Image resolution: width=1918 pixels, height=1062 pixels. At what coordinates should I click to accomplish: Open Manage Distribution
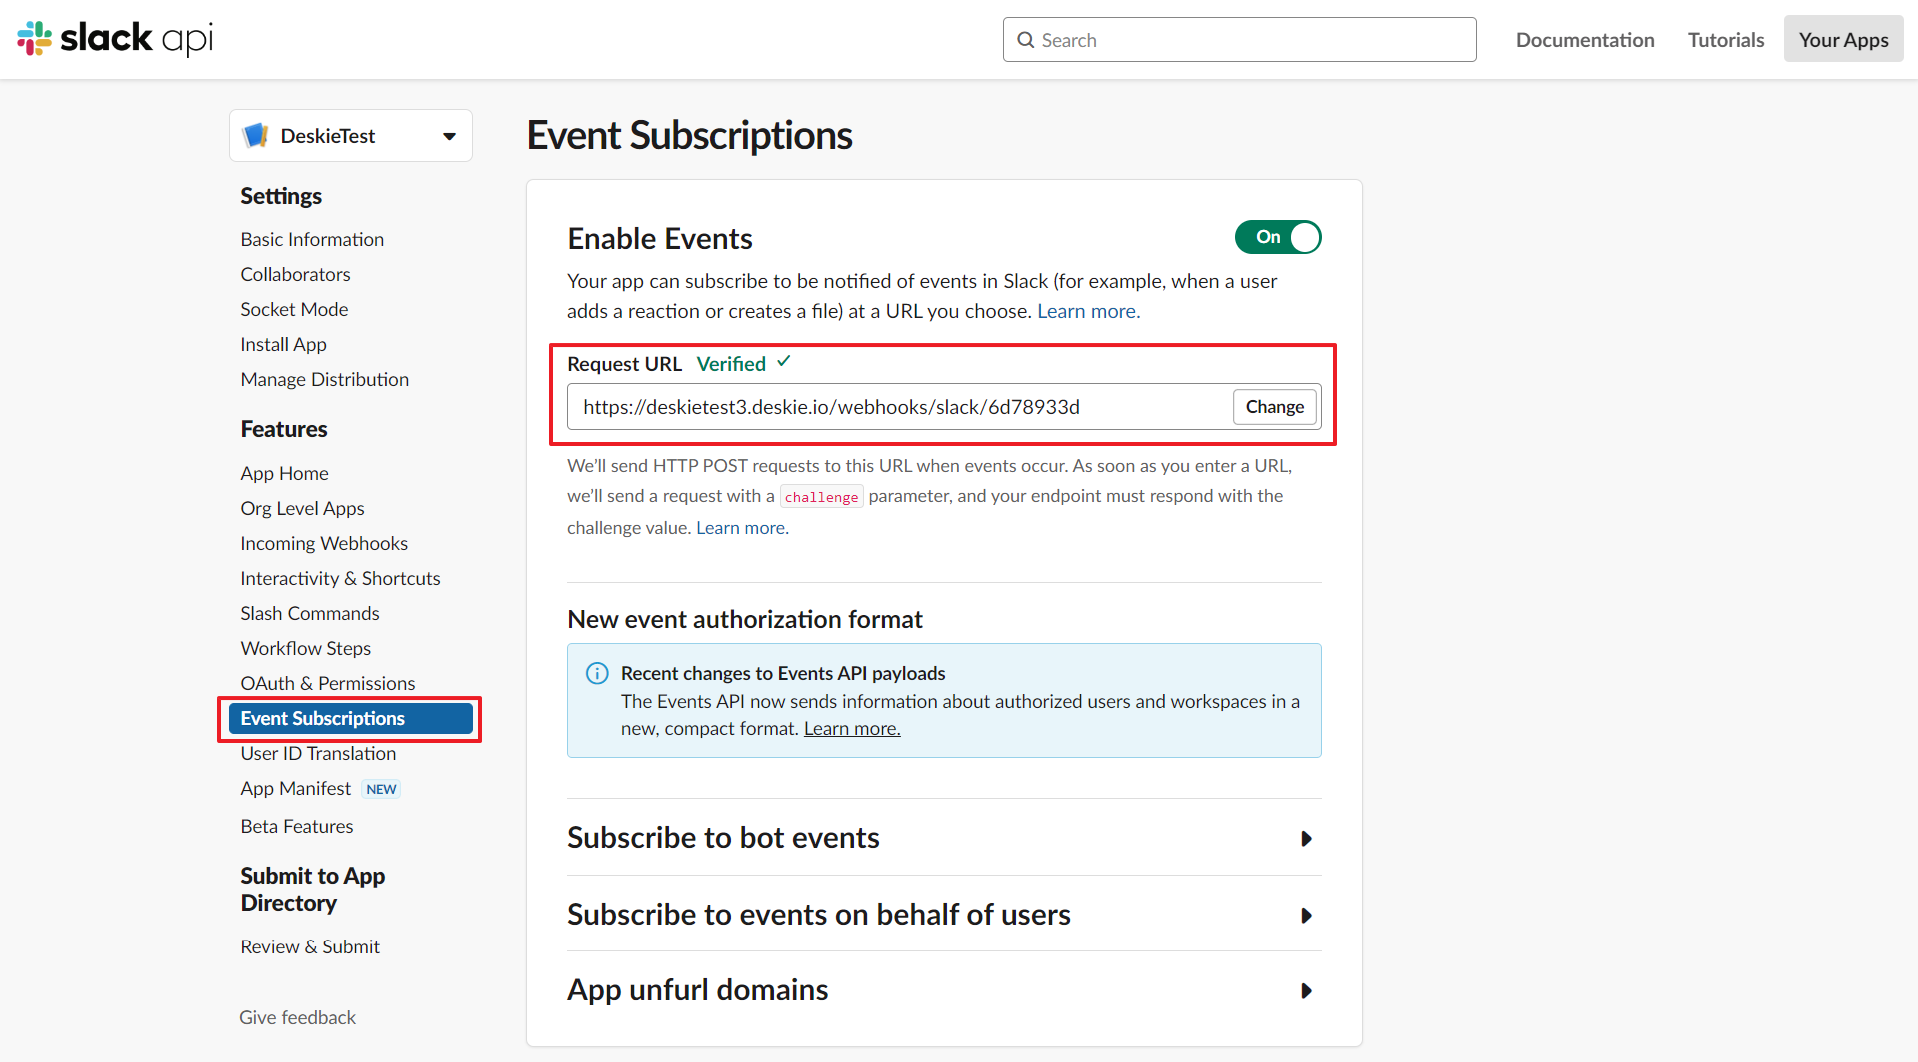324,379
